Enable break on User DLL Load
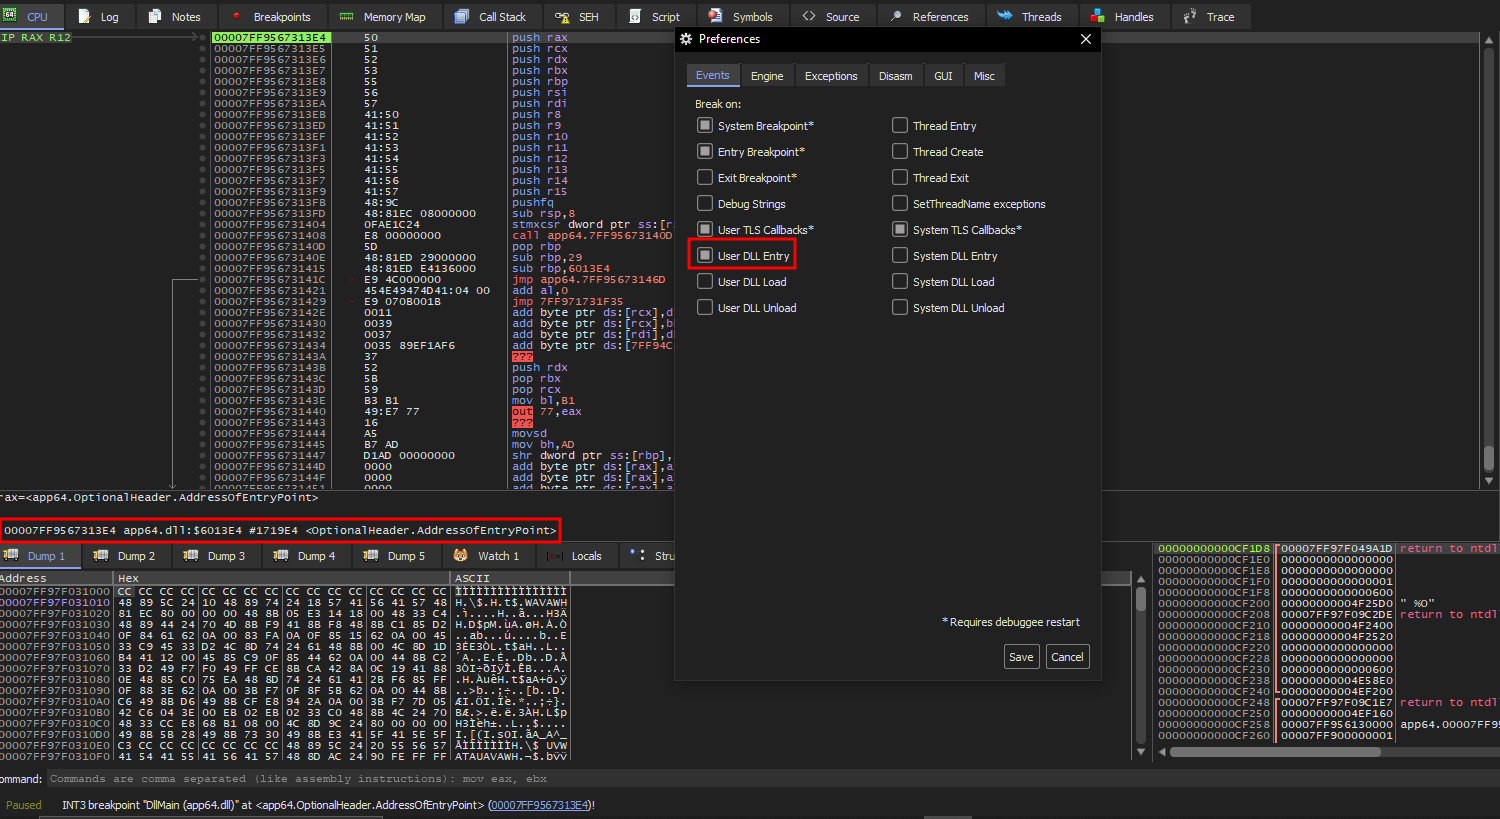Viewport: 1500px width, 819px height. coord(706,281)
